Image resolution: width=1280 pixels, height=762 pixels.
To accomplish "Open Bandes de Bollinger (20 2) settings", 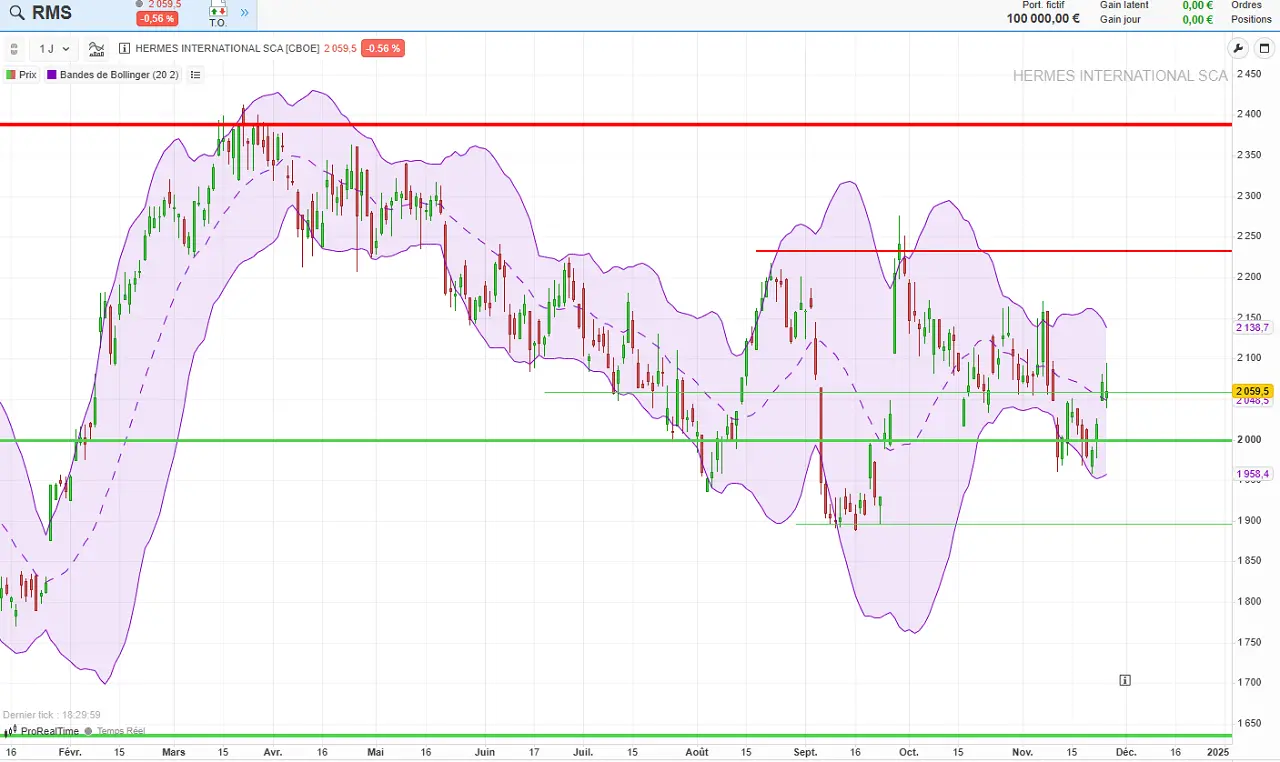I will click(x=119, y=75).
